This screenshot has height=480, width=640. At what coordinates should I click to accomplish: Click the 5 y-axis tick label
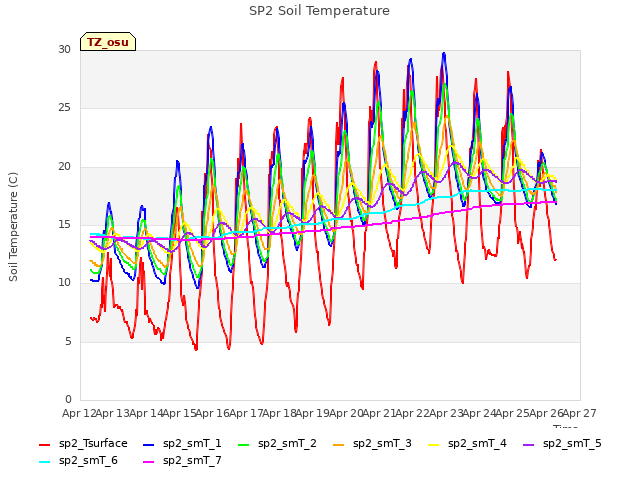(68, 341)
